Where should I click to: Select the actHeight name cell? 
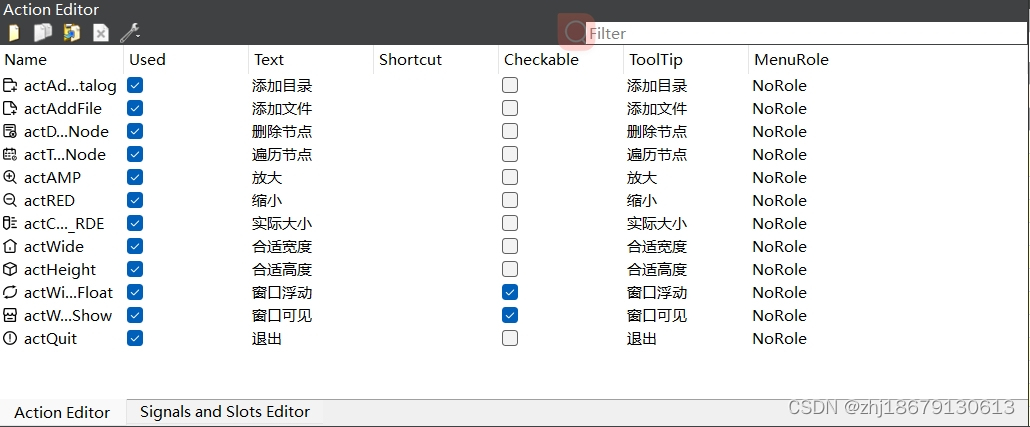[60, 269]
